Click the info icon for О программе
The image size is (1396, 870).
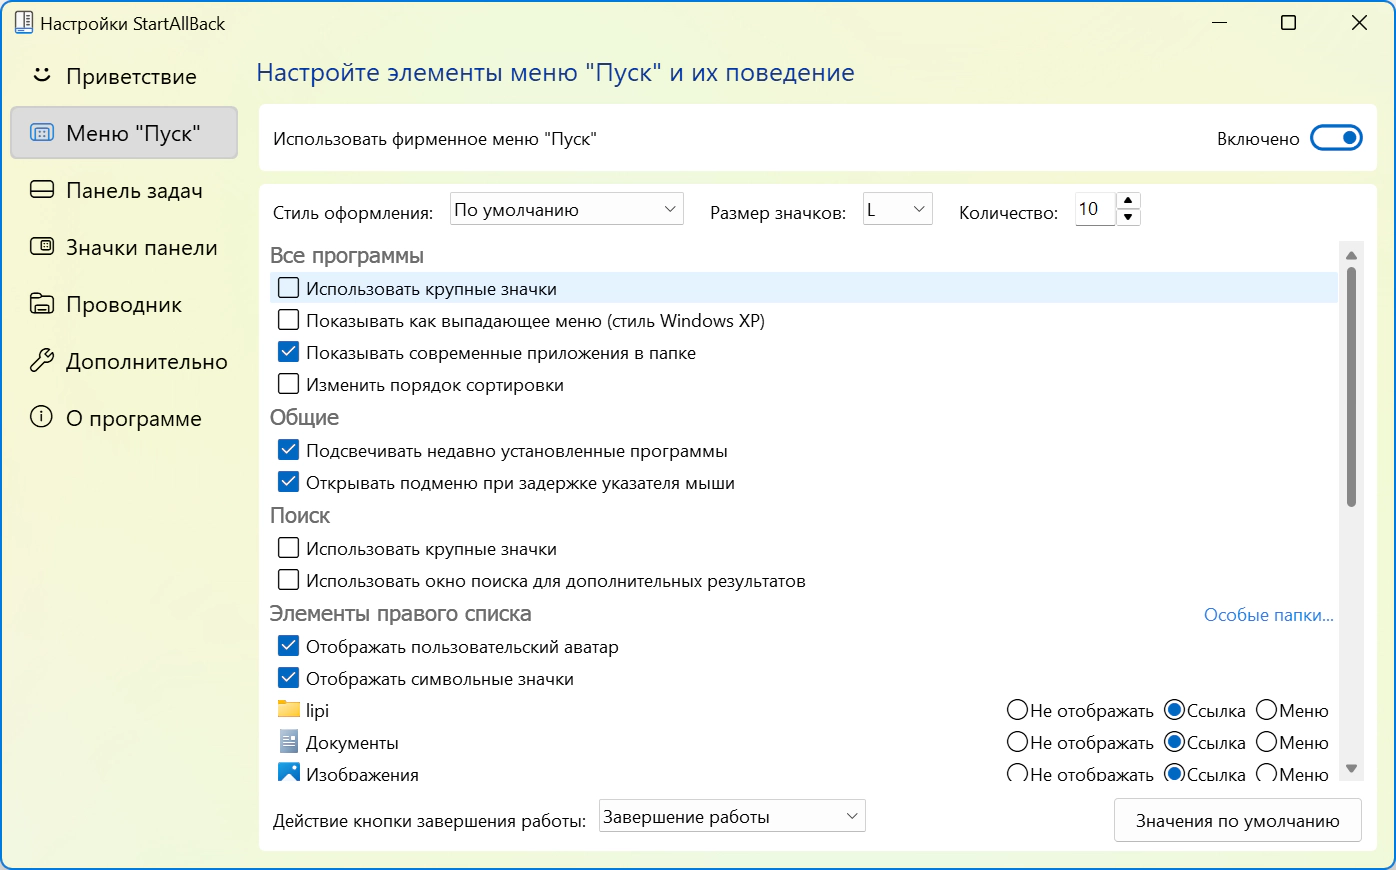(41, 418)
